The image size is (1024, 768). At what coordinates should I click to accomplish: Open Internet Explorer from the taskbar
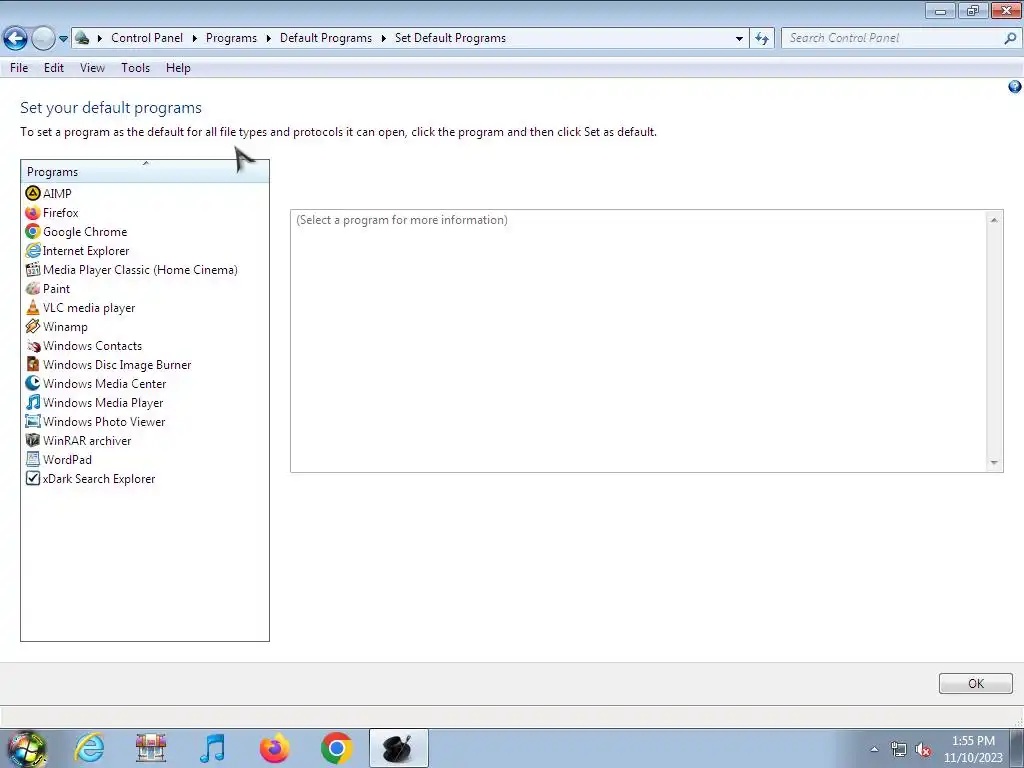tap(89, 748)
